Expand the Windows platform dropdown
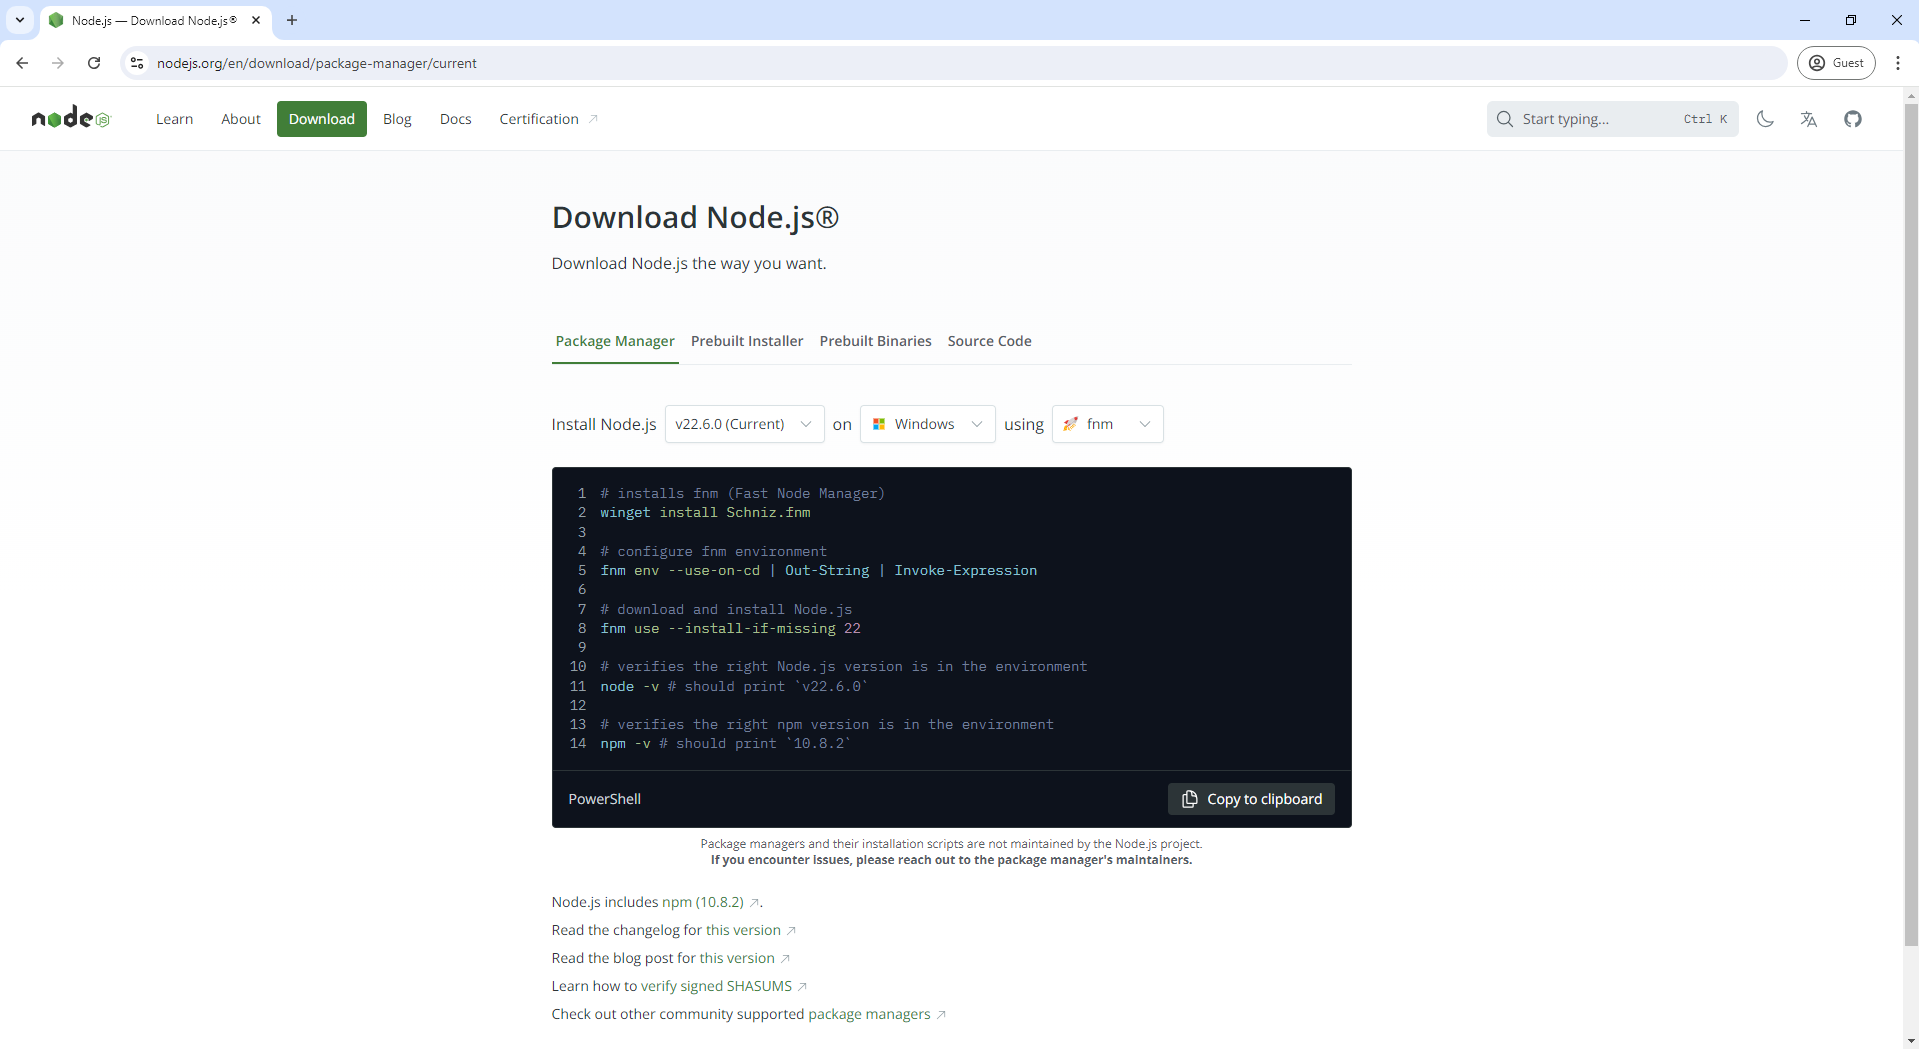The image size is (1919, 1049). (x=927, y=424)
